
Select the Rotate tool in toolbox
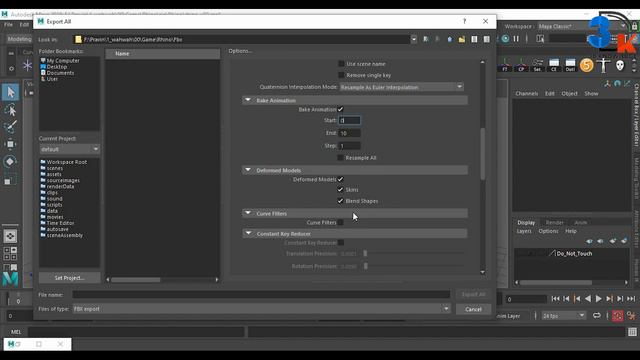10,162
